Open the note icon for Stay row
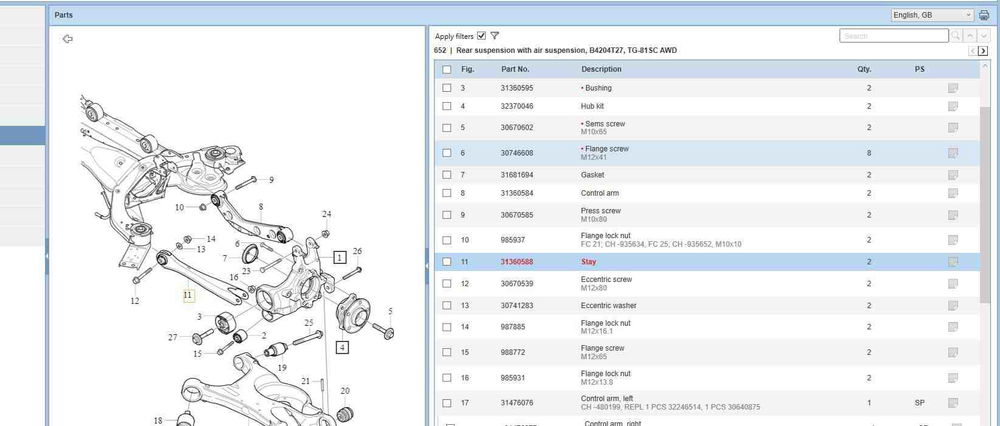1000x426 pixels. (953, 262)
